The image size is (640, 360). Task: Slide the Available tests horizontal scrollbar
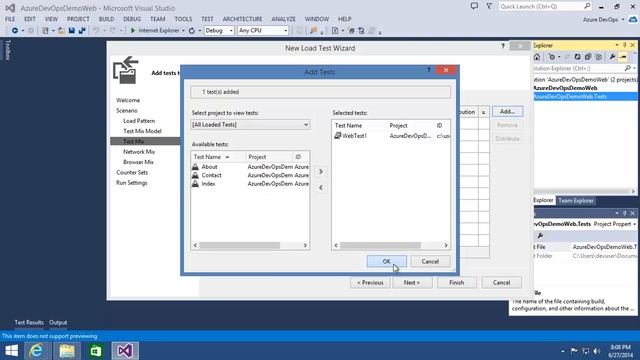pos(240,245)
